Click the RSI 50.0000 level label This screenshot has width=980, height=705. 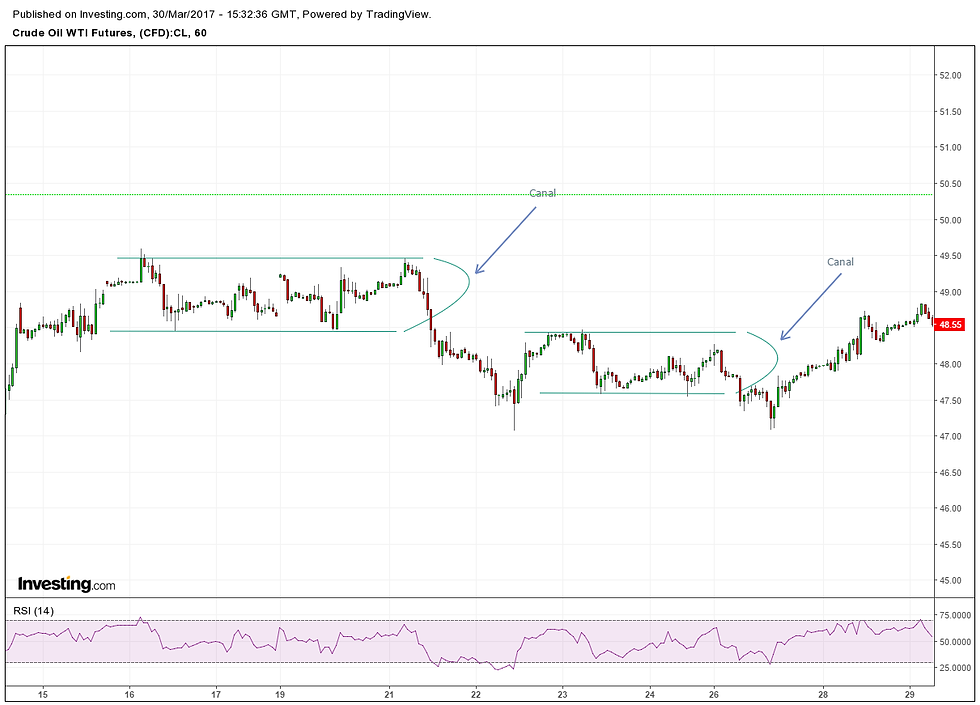click(954, 642)
